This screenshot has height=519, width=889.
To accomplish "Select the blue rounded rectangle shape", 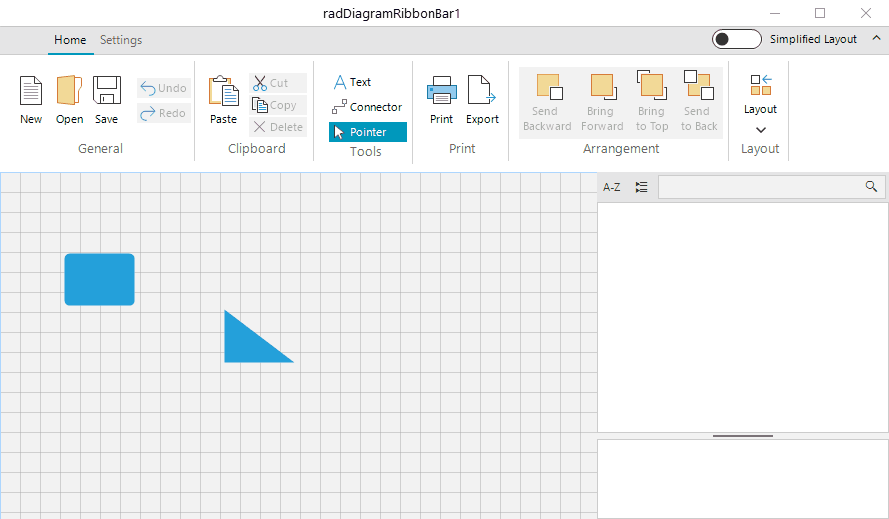I will [99, 280].
